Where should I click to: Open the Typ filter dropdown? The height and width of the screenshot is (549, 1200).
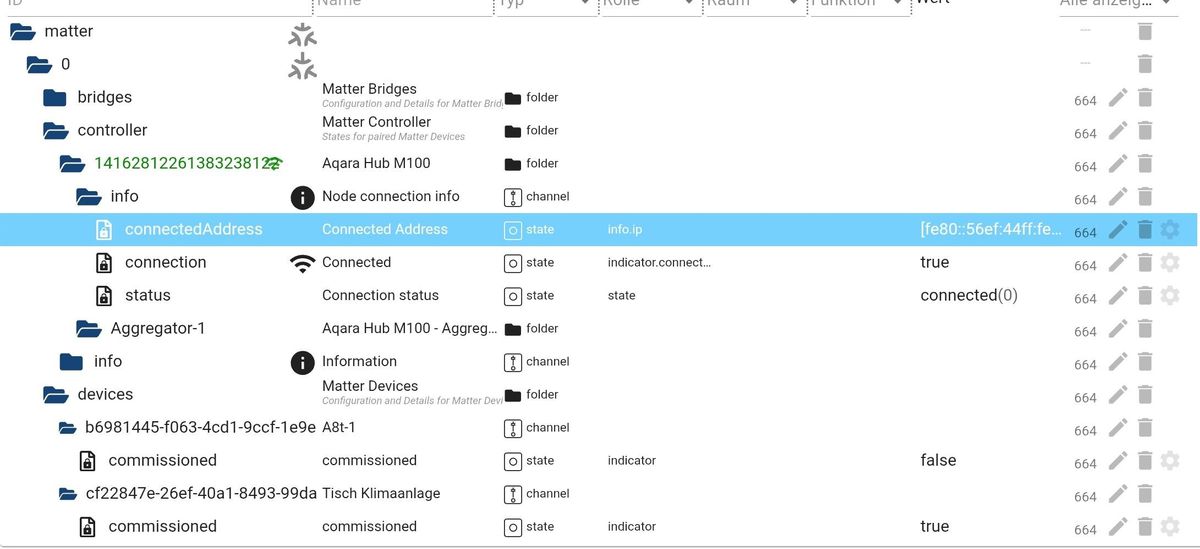tap(584, 4)
